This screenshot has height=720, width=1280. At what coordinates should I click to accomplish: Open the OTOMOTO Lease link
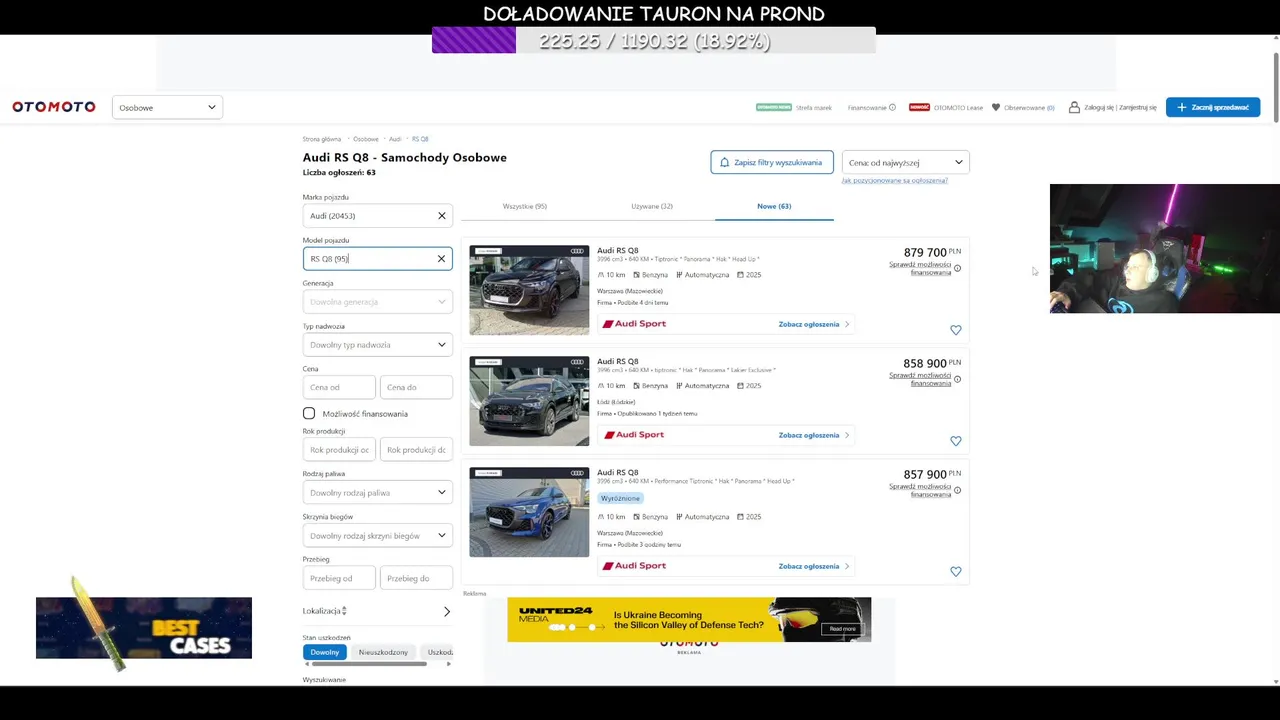[x=958, y=107]
